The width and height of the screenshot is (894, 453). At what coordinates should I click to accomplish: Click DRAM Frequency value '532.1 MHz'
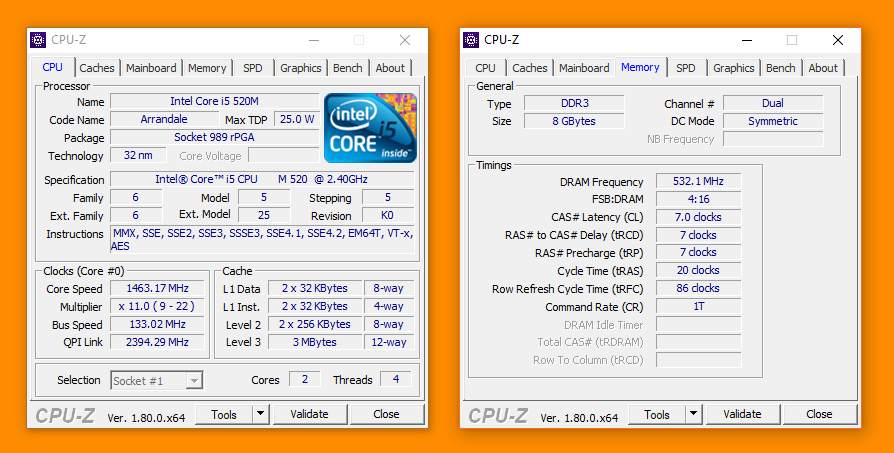tap(698, 181)
